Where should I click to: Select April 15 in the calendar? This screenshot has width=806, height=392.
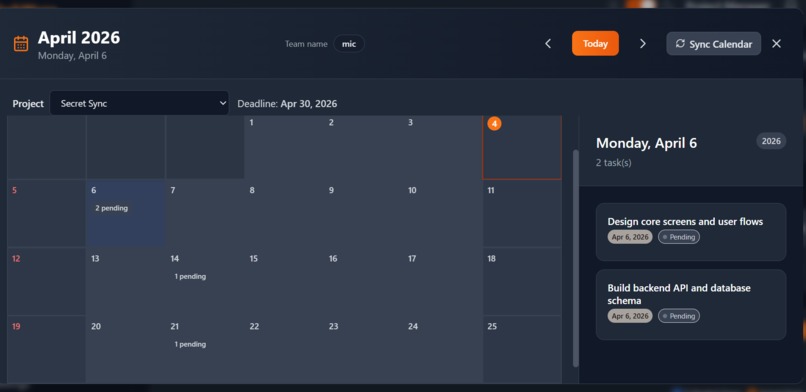click(284, 282)
